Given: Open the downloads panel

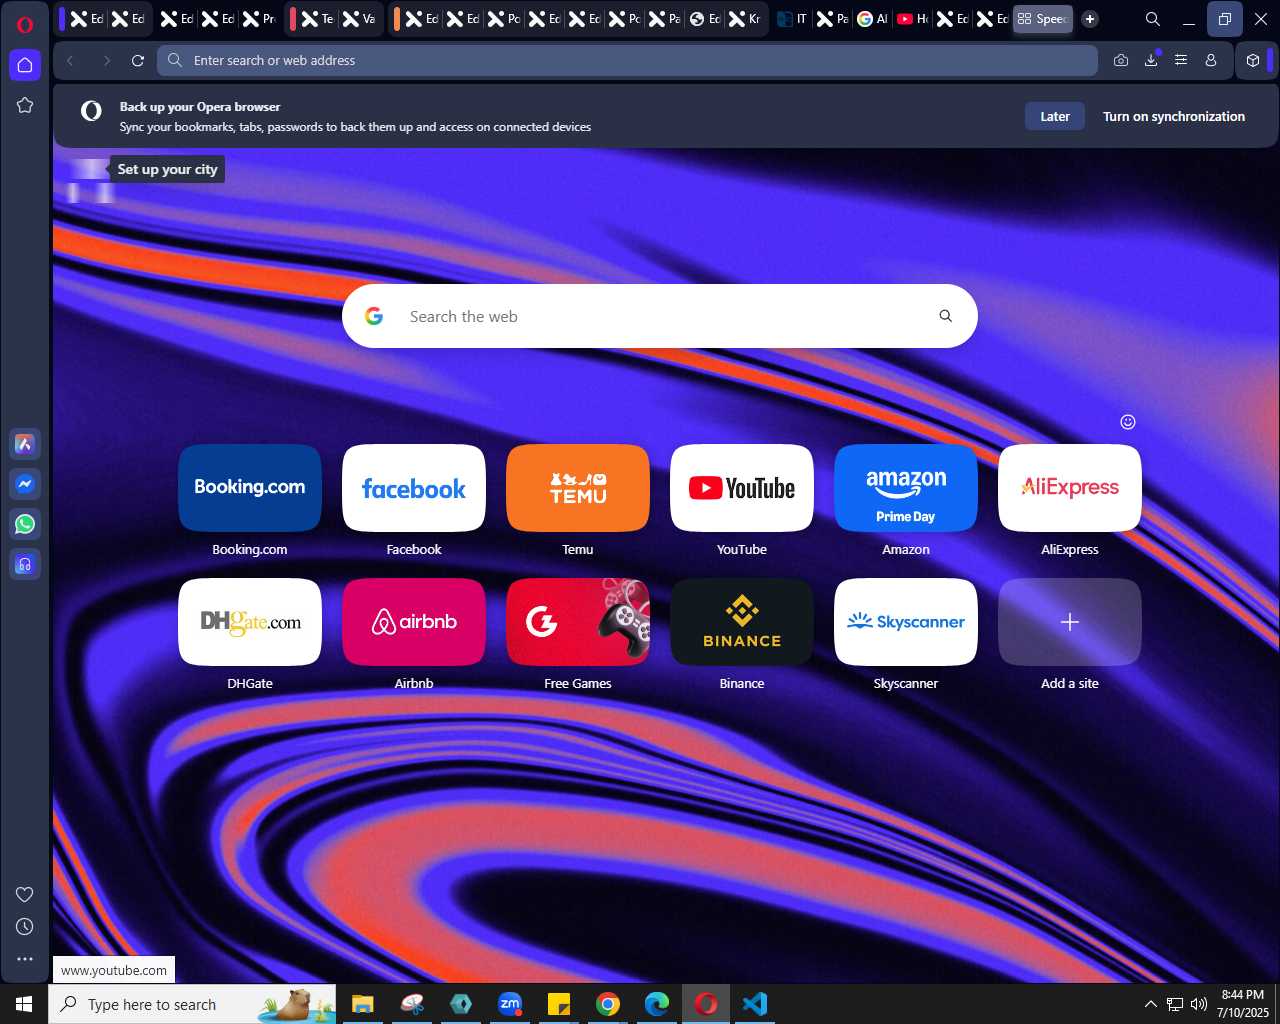Looking at the screenshot, I should (x=1151, y=60).
